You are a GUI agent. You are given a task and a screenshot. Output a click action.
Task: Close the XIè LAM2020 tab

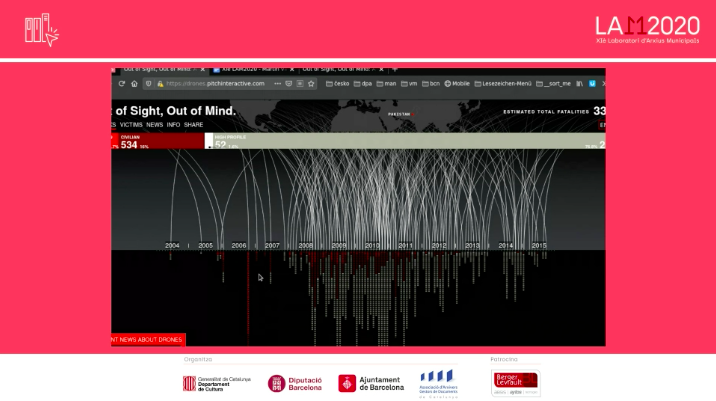click(x=292, y=69)
